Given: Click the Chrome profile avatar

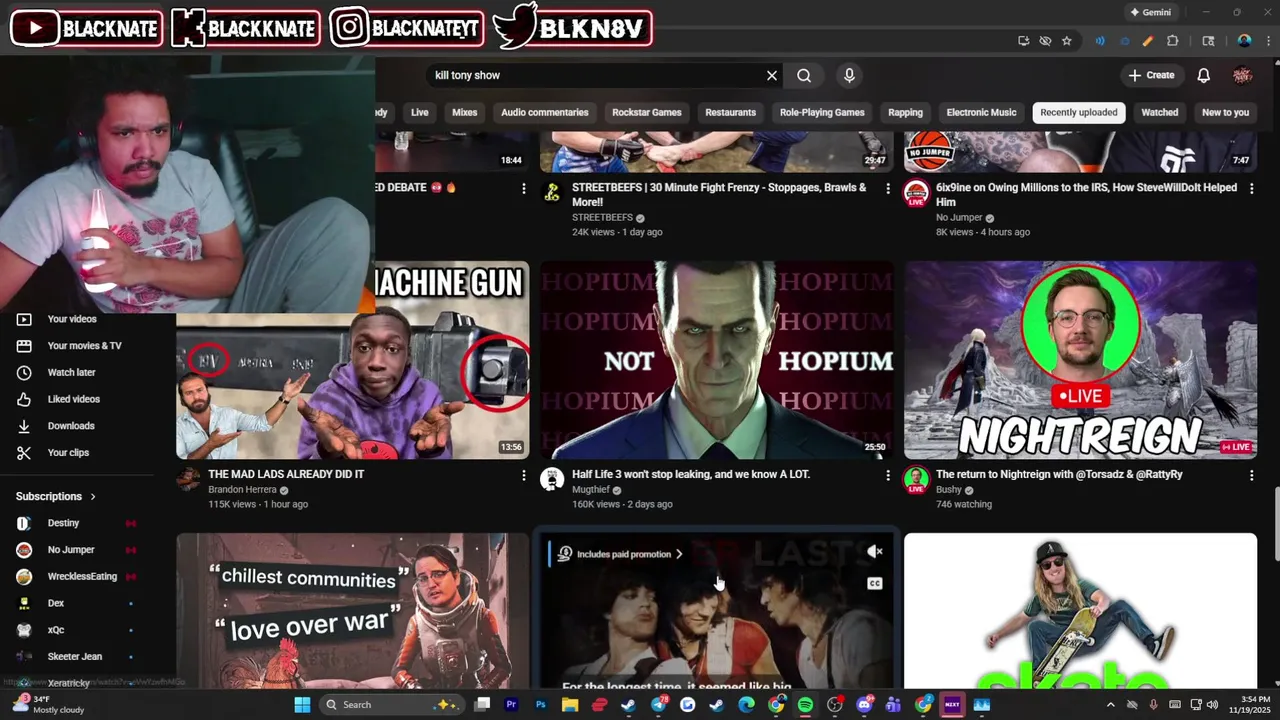Looking at the screenshot, I should coord(1244,41).
